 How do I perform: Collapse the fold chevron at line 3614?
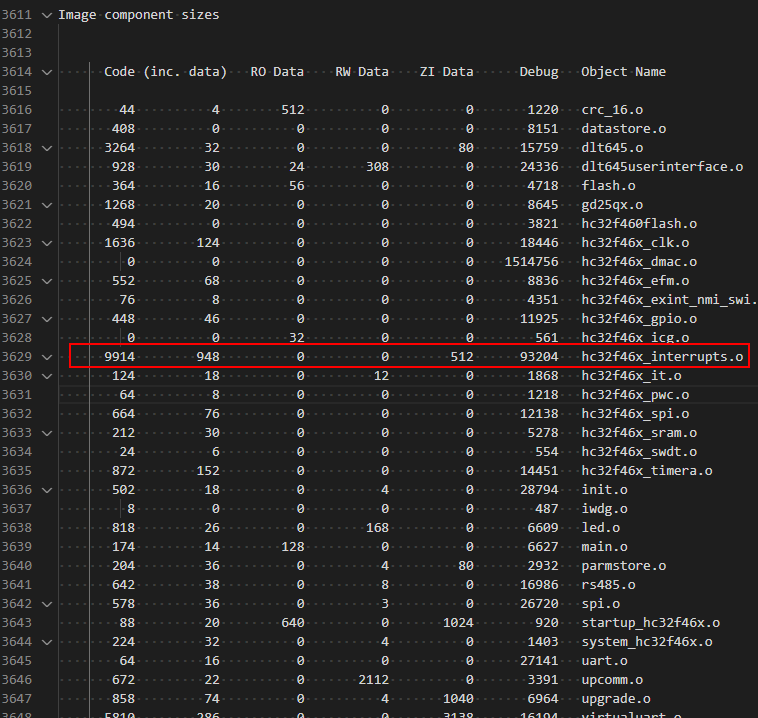pos(47,73)
